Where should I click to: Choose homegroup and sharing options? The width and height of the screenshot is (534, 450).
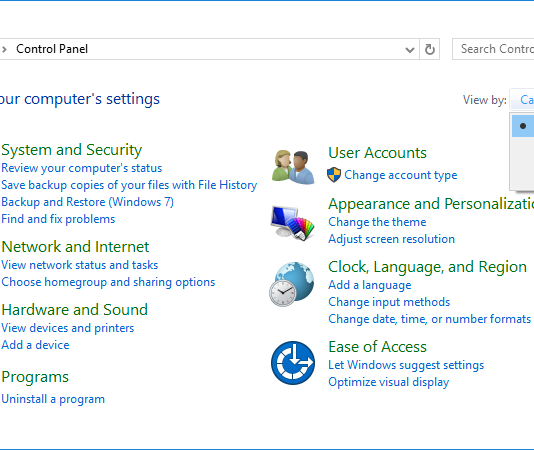(x=108, y=282)
